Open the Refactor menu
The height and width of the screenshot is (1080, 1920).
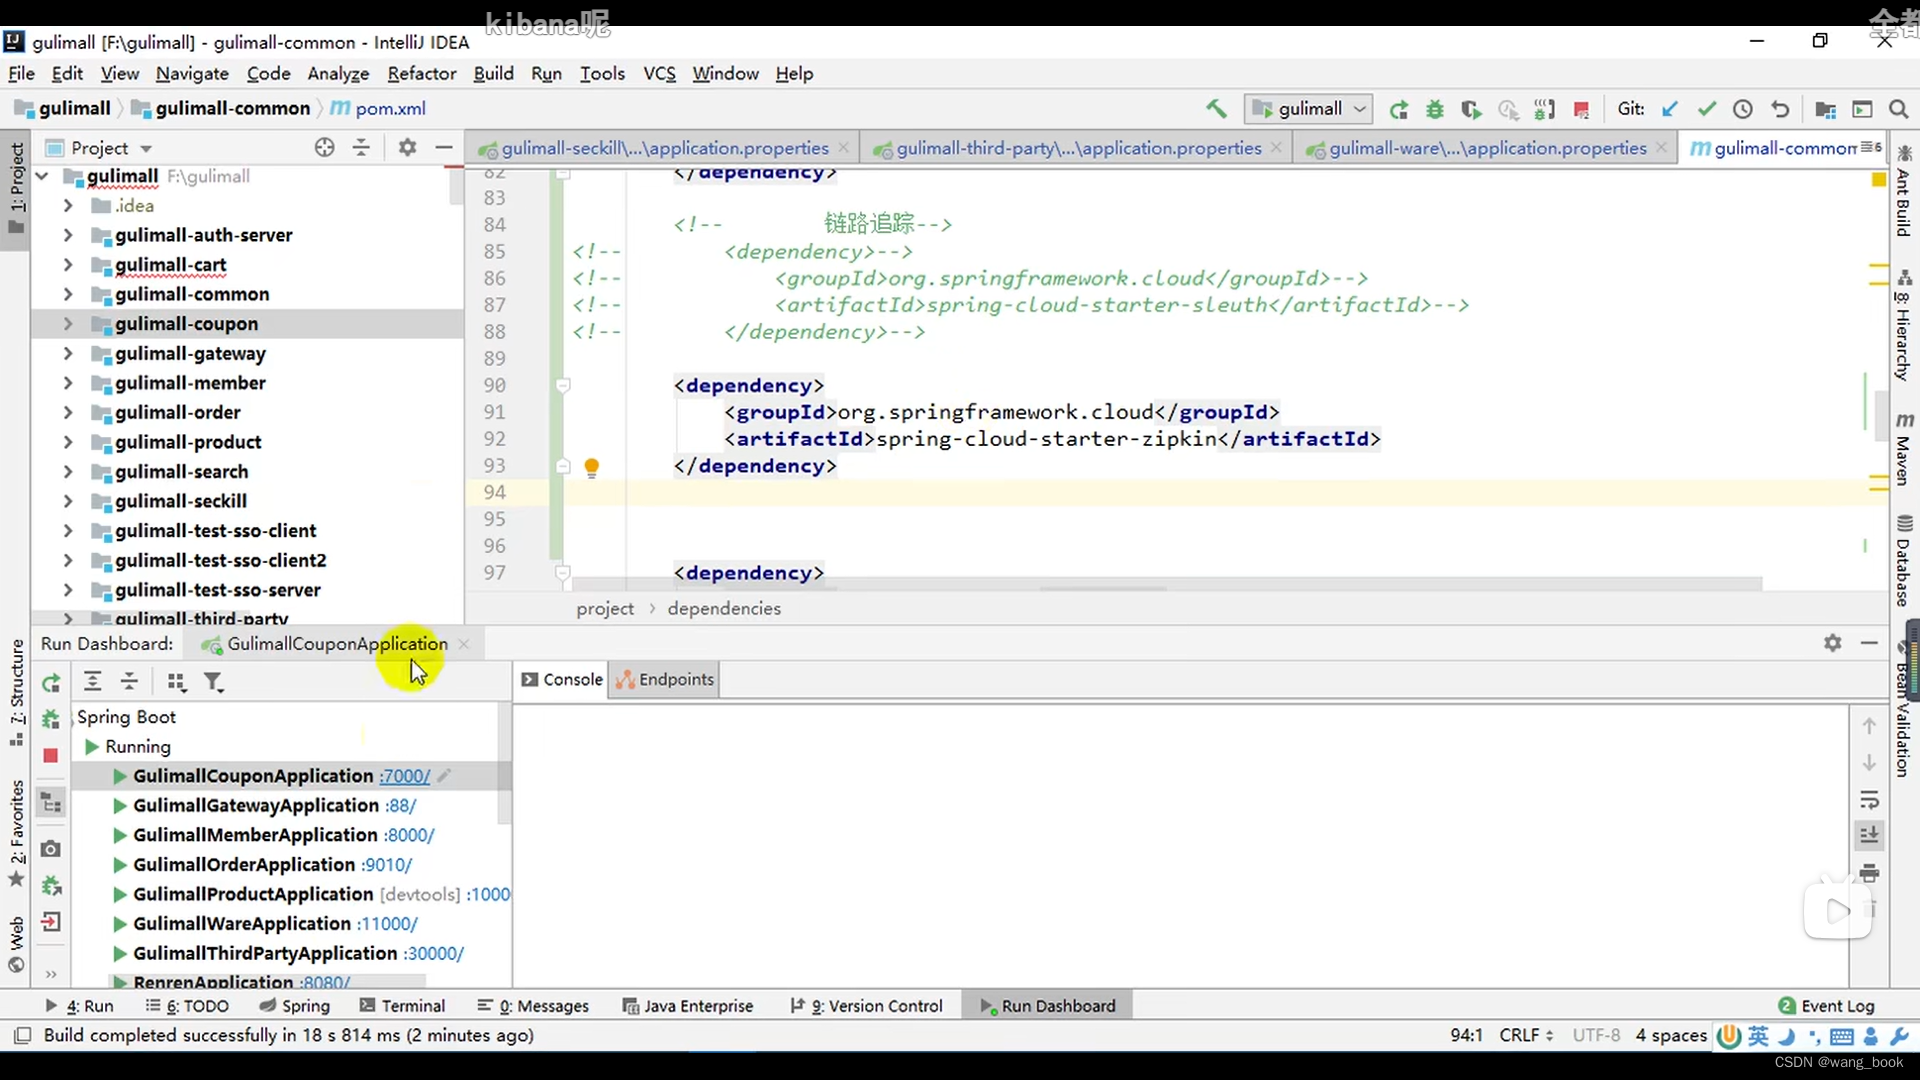(422, 74)
